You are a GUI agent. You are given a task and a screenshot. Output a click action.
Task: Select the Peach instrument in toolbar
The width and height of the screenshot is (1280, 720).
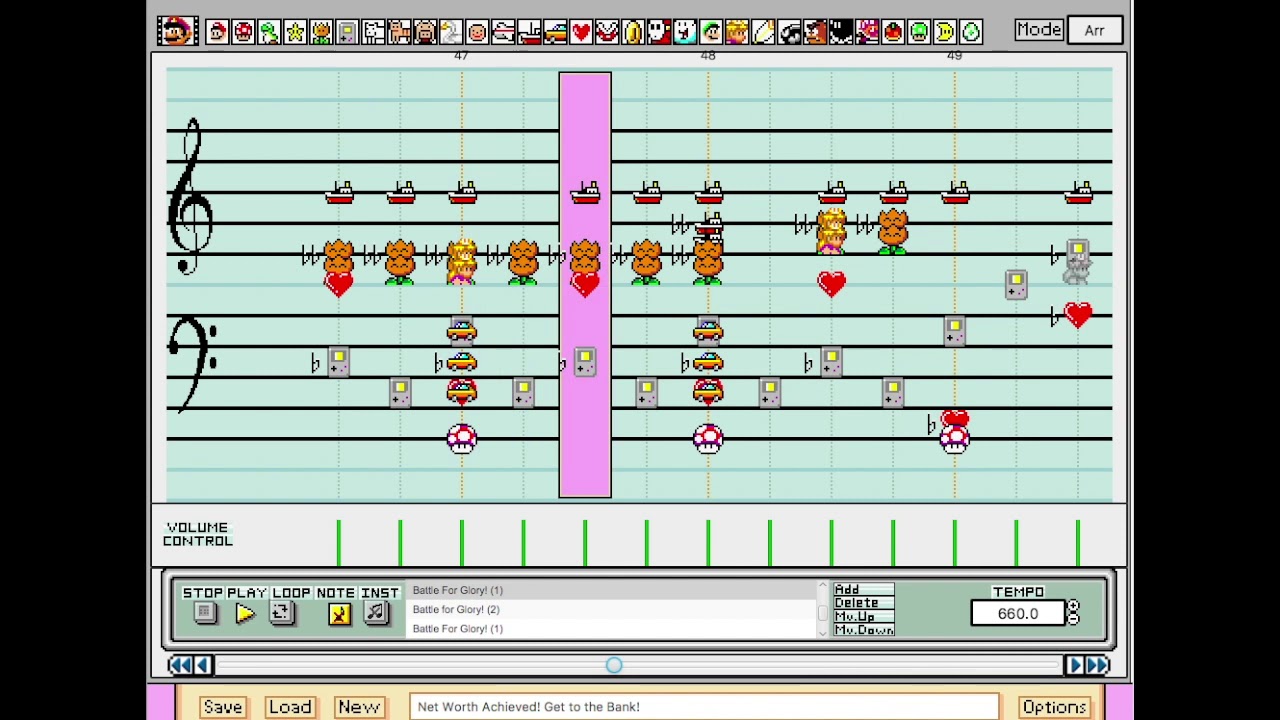[737, 32]
